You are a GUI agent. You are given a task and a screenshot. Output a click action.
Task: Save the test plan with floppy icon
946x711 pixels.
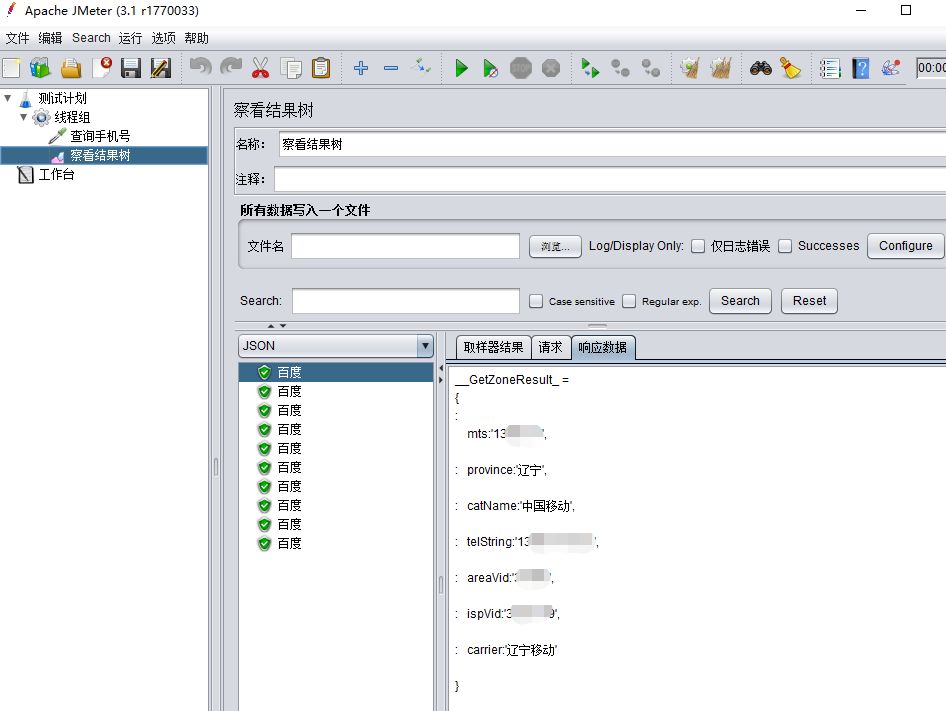click(x=130, y=68)
